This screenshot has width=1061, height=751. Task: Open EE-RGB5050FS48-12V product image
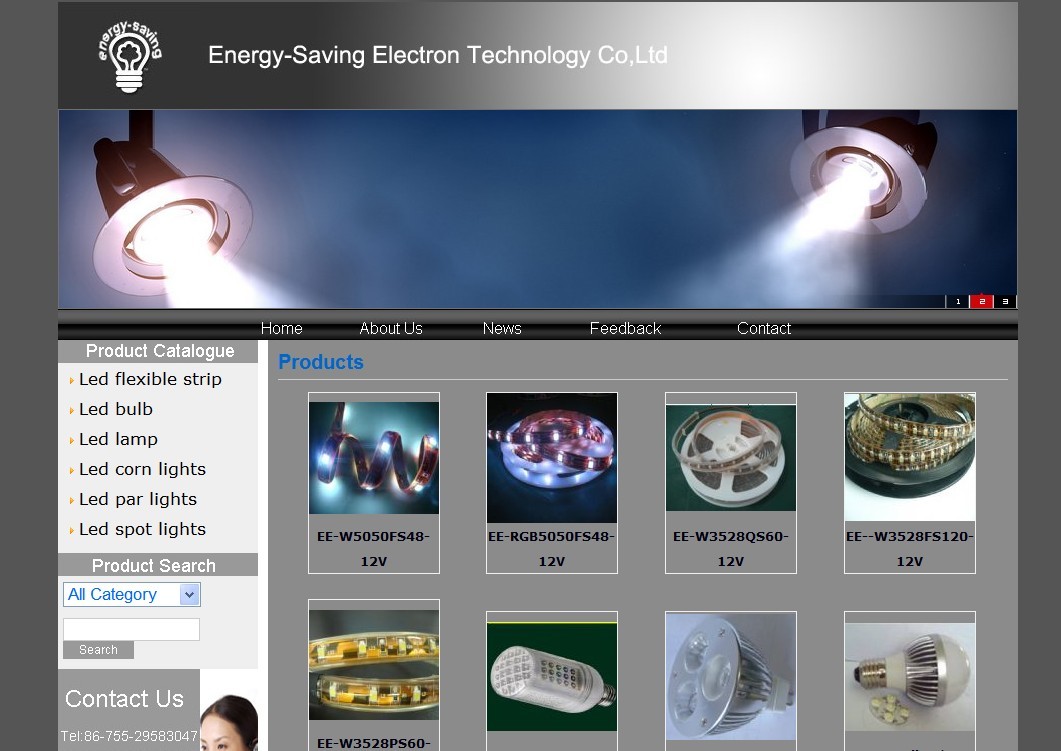552,457
